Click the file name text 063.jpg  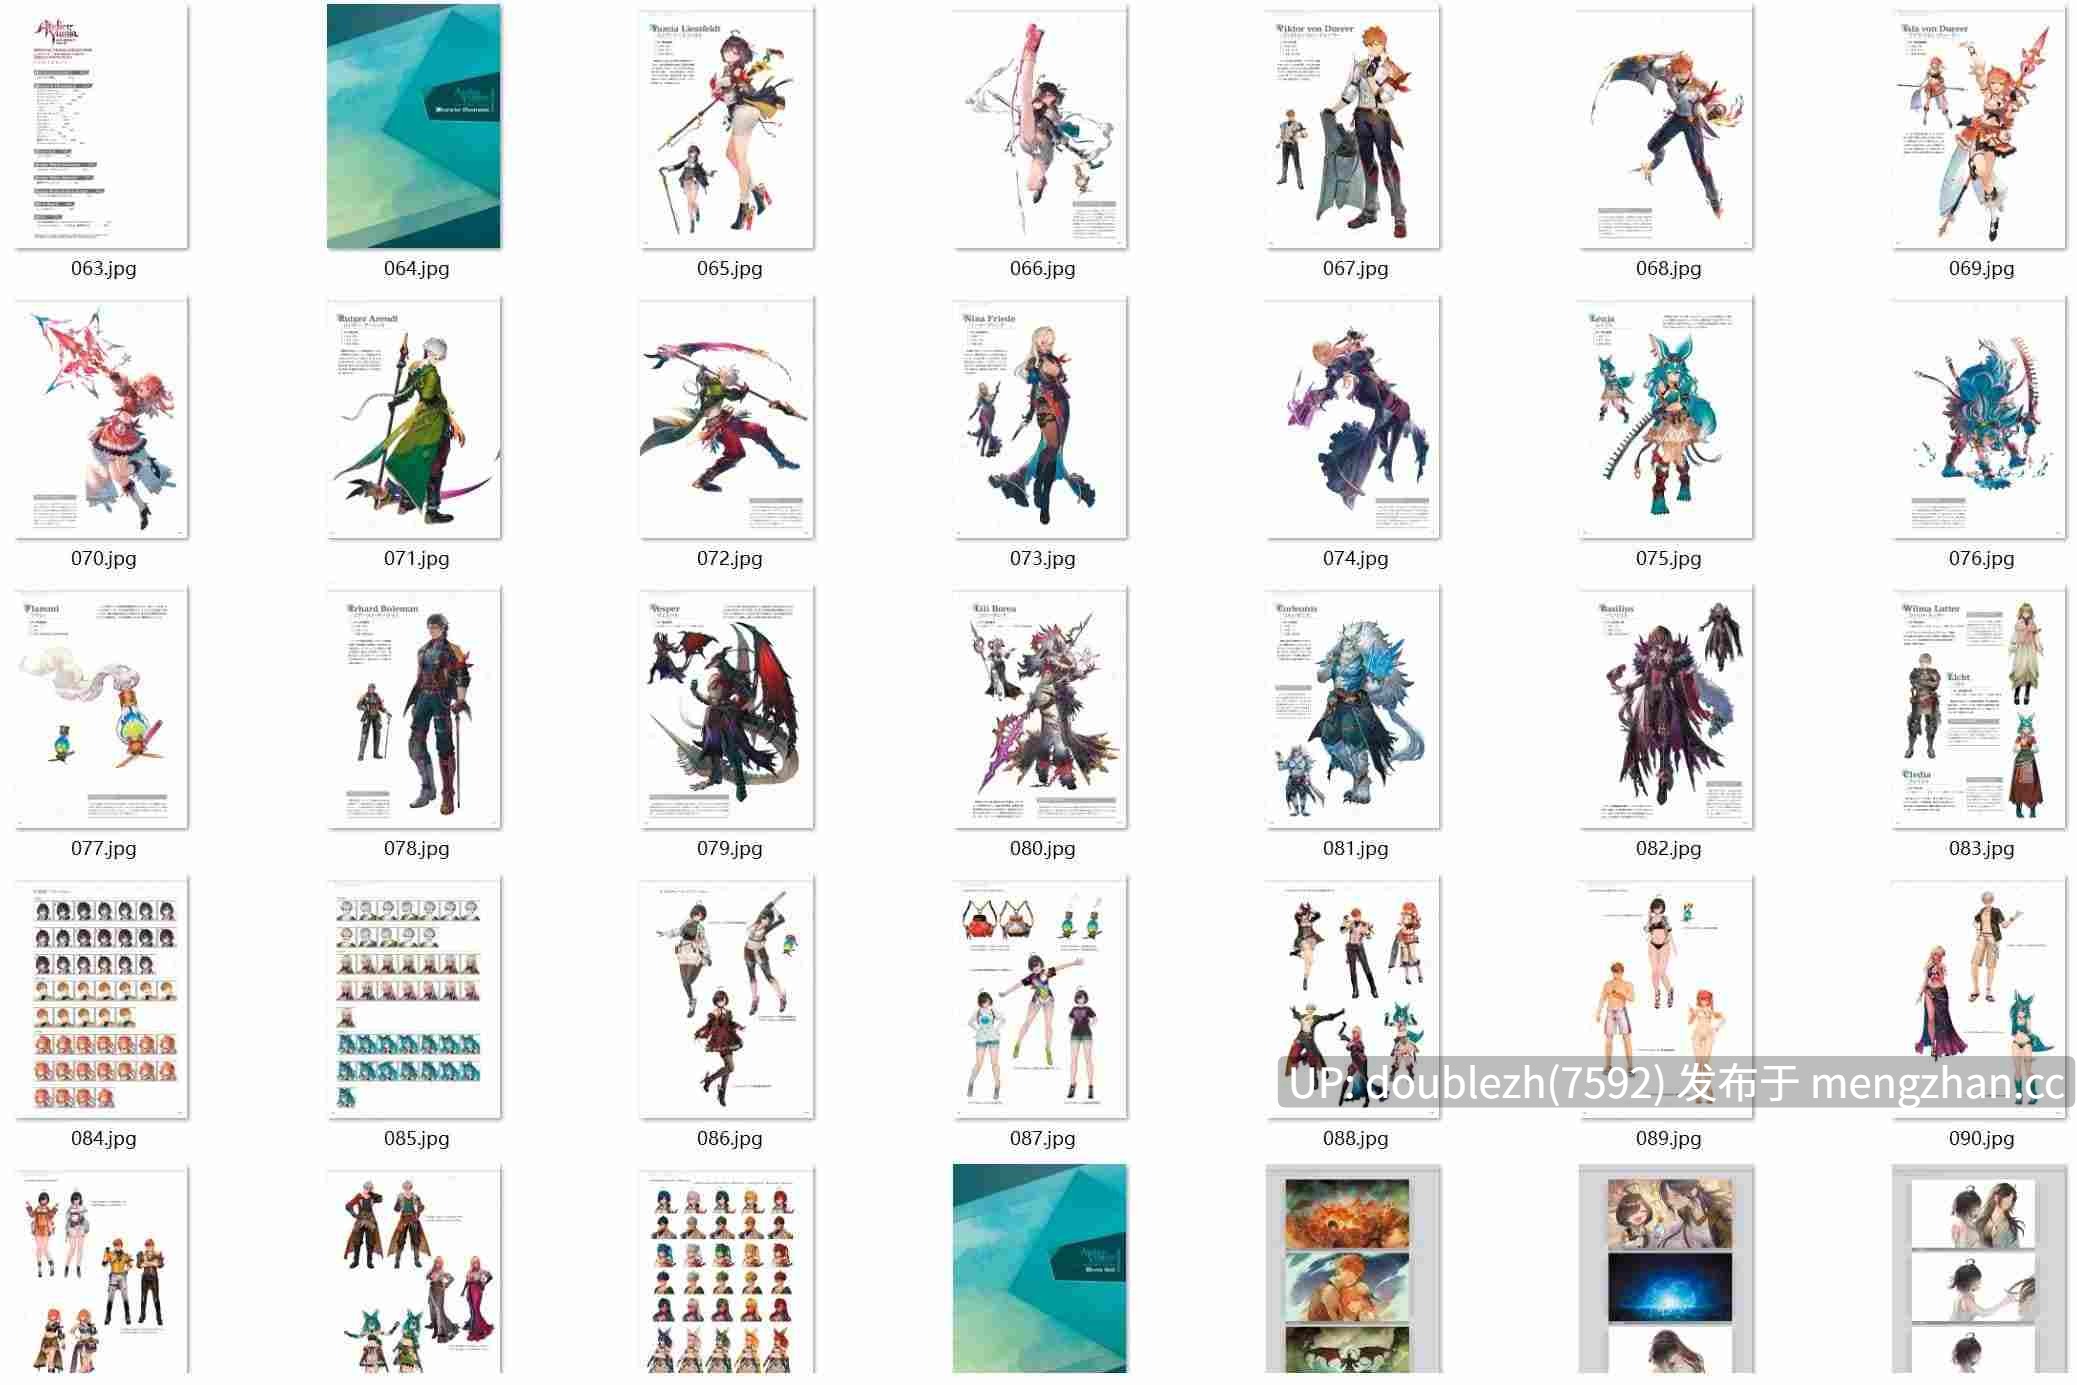(x=103, y=268)
